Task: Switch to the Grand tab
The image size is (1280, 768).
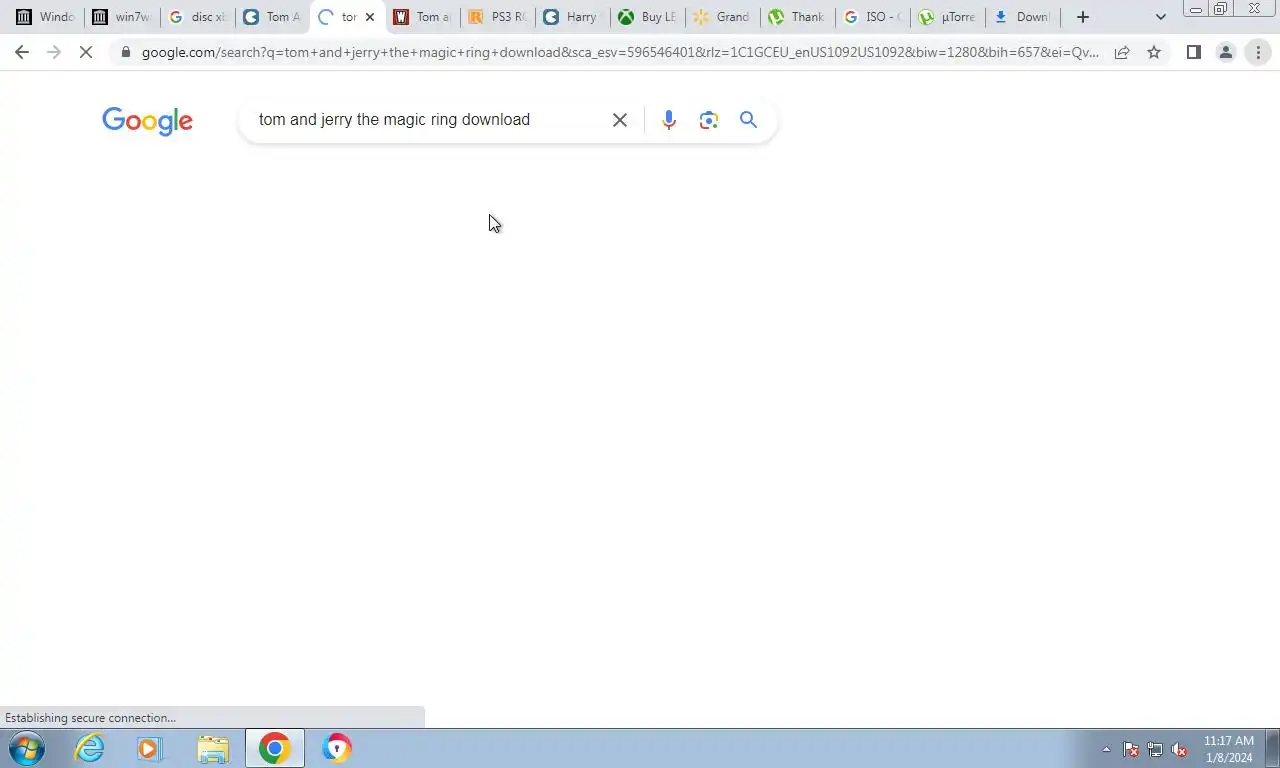Action: click(722, 17)
